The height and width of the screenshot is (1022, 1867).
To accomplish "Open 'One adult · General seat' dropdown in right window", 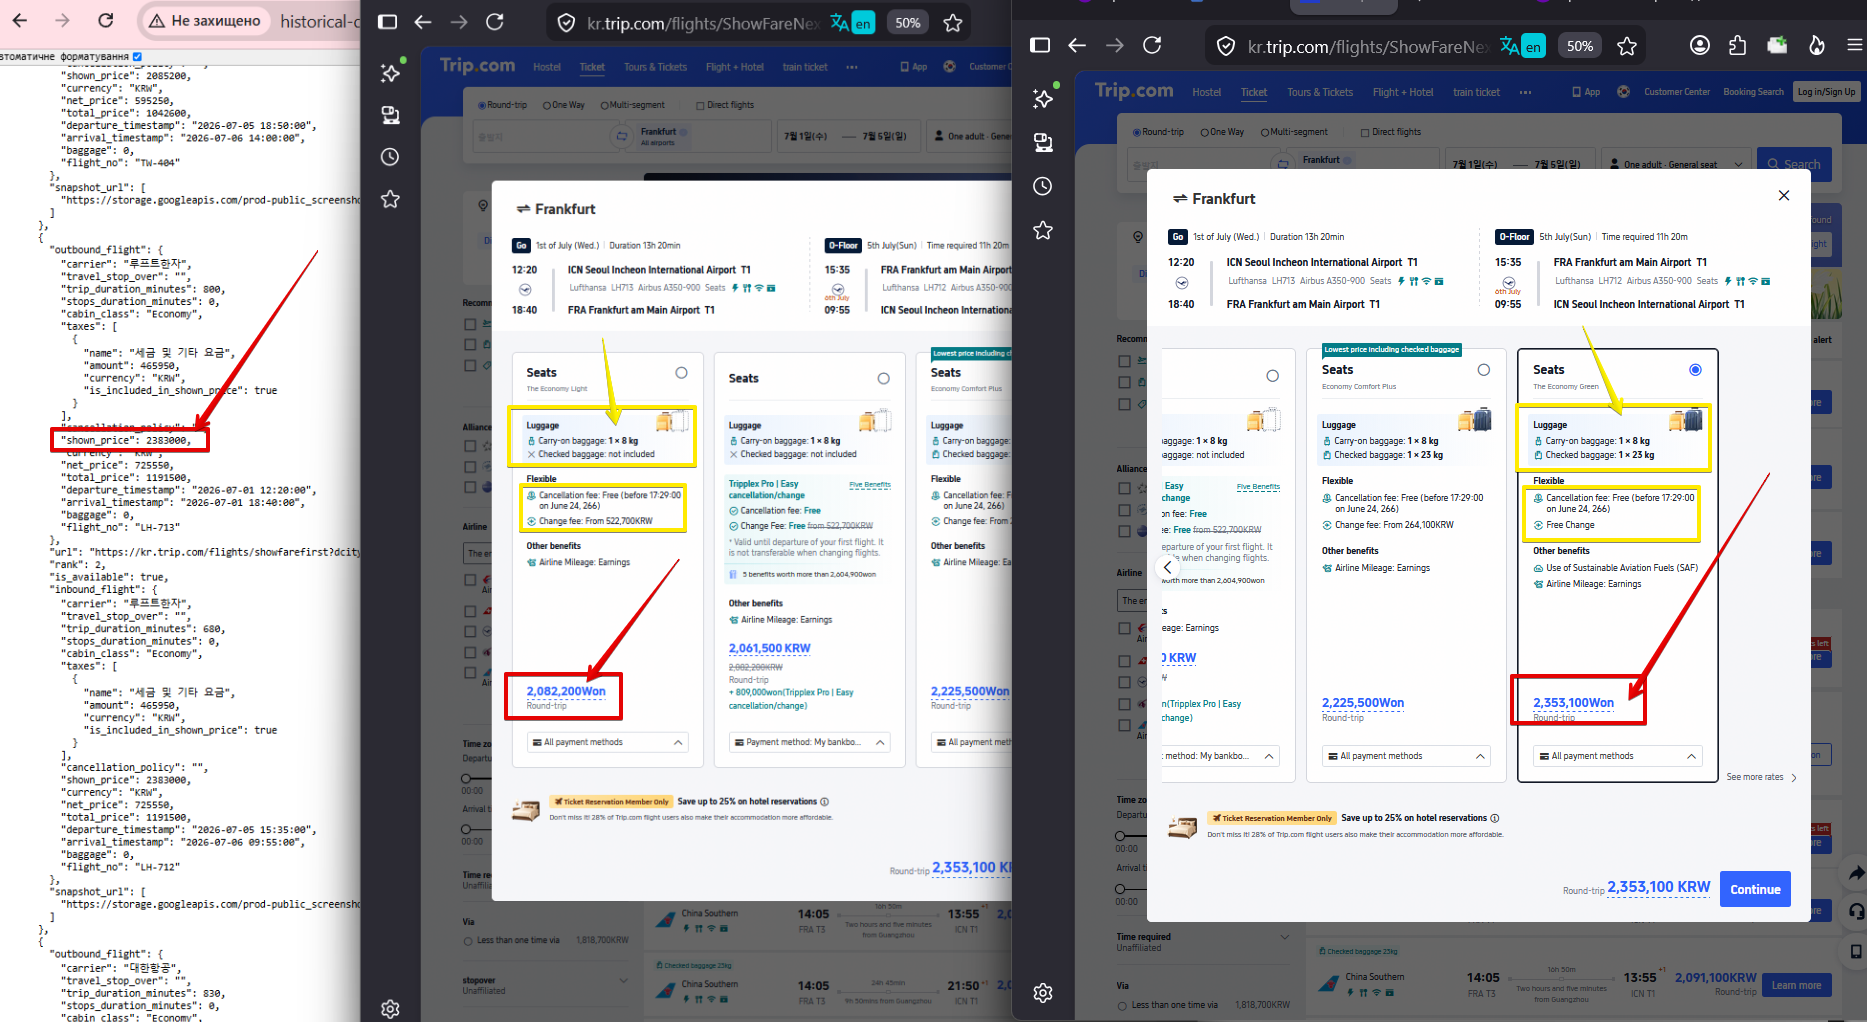I will (1678, 164).
